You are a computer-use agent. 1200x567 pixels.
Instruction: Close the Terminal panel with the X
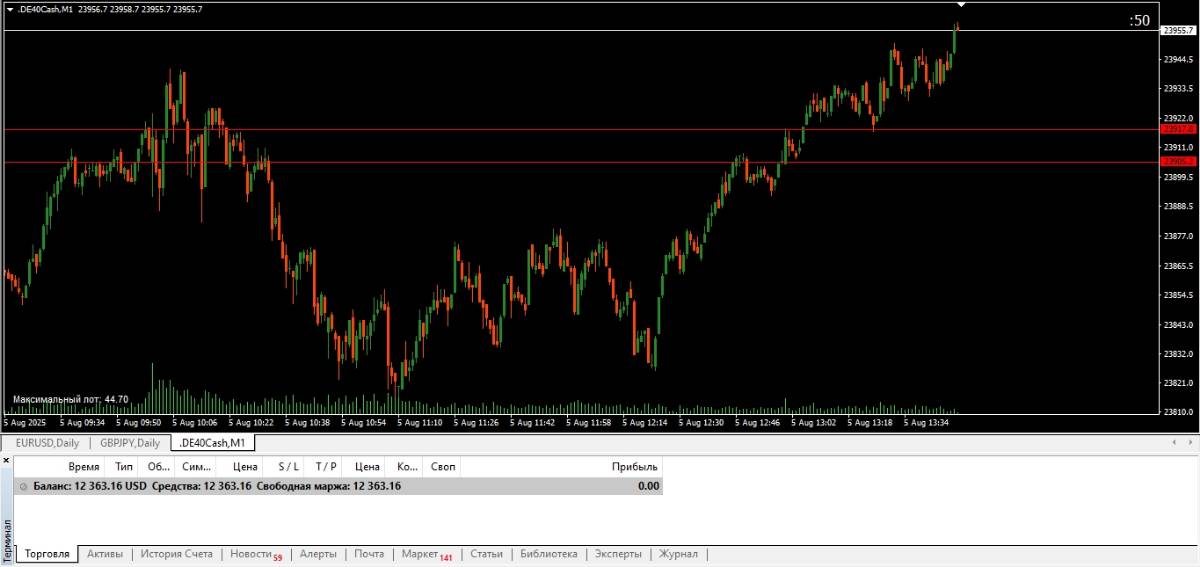[x=6, y=461]
